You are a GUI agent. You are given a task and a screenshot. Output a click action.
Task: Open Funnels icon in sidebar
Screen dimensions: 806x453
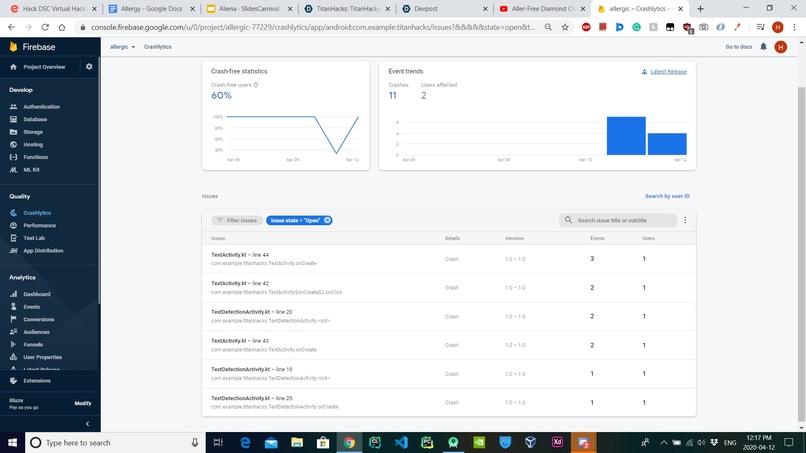13,345
